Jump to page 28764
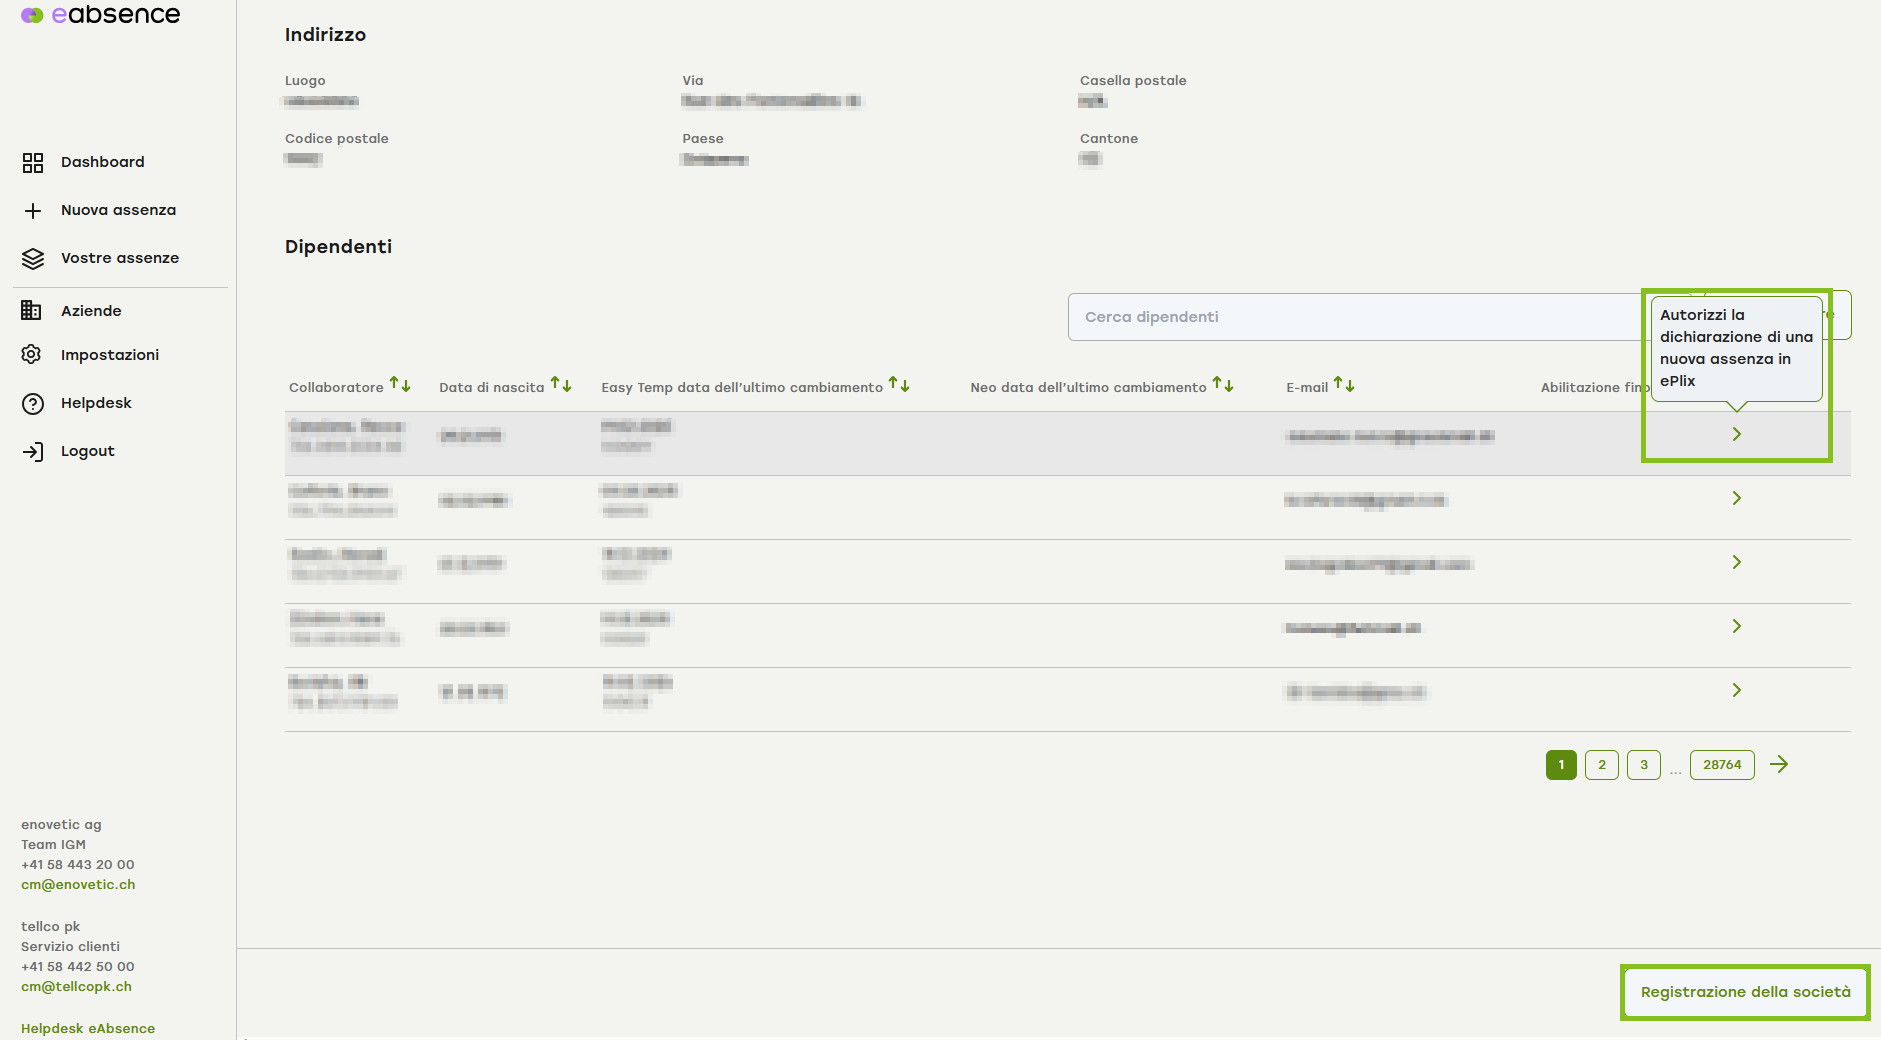Viewport: 1881px width, 1040px height. [x=1722, y=765]
